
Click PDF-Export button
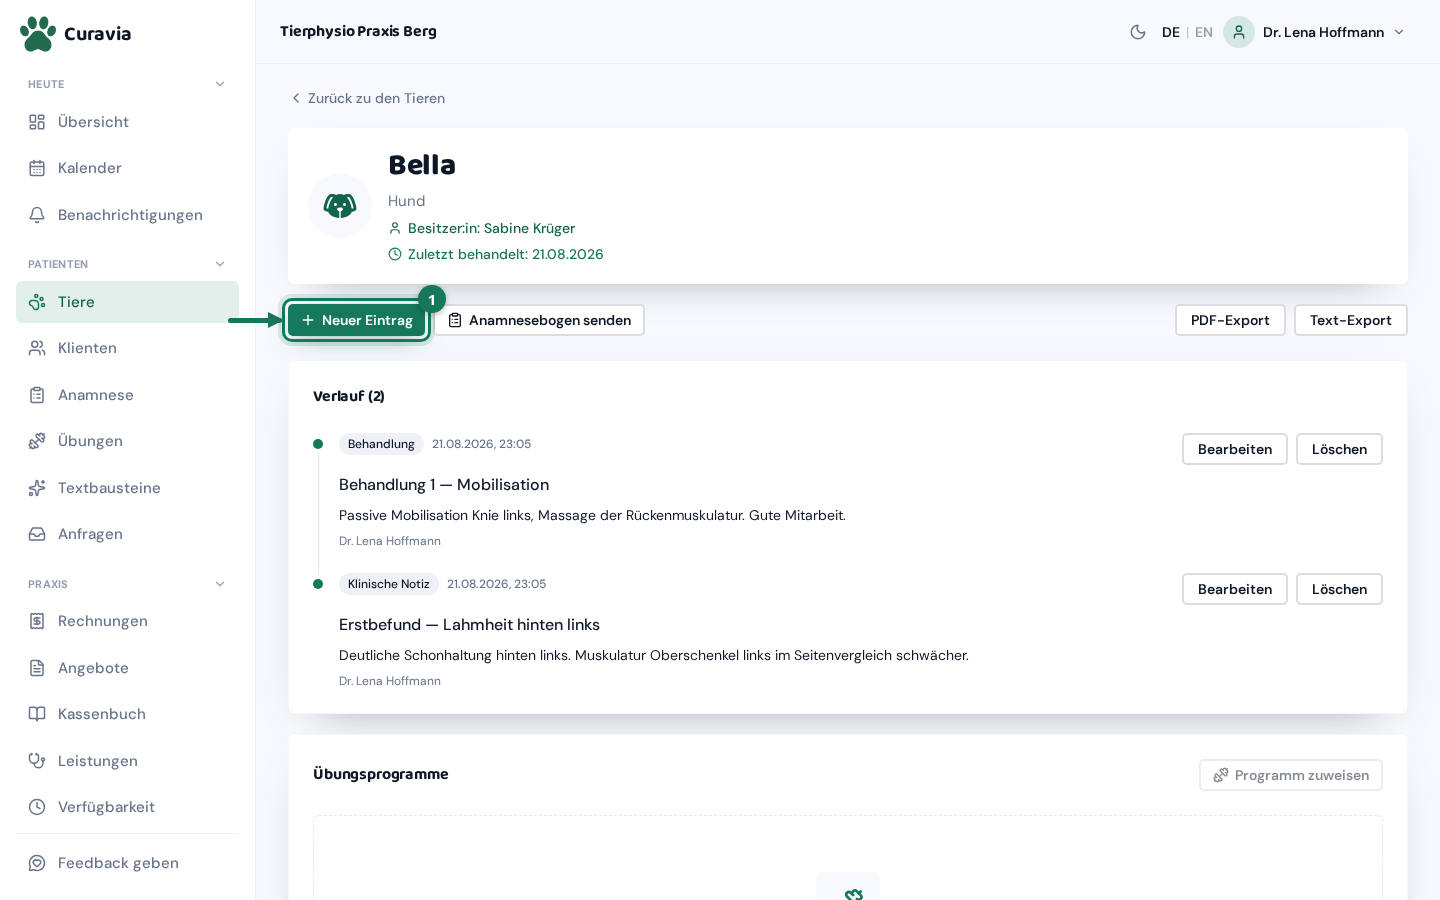pyautogui.click(x=1230, y=320)
